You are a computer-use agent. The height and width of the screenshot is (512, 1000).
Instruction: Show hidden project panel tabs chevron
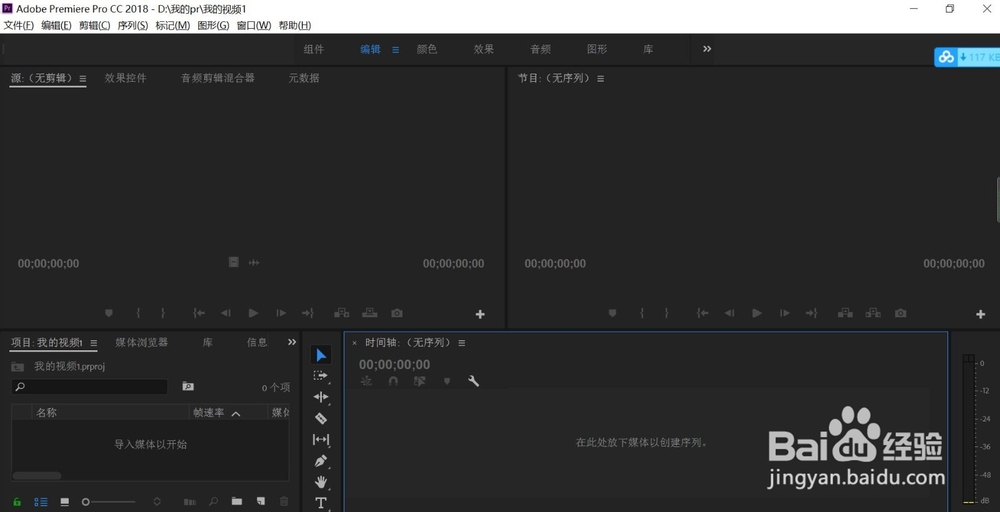(292, 342)
